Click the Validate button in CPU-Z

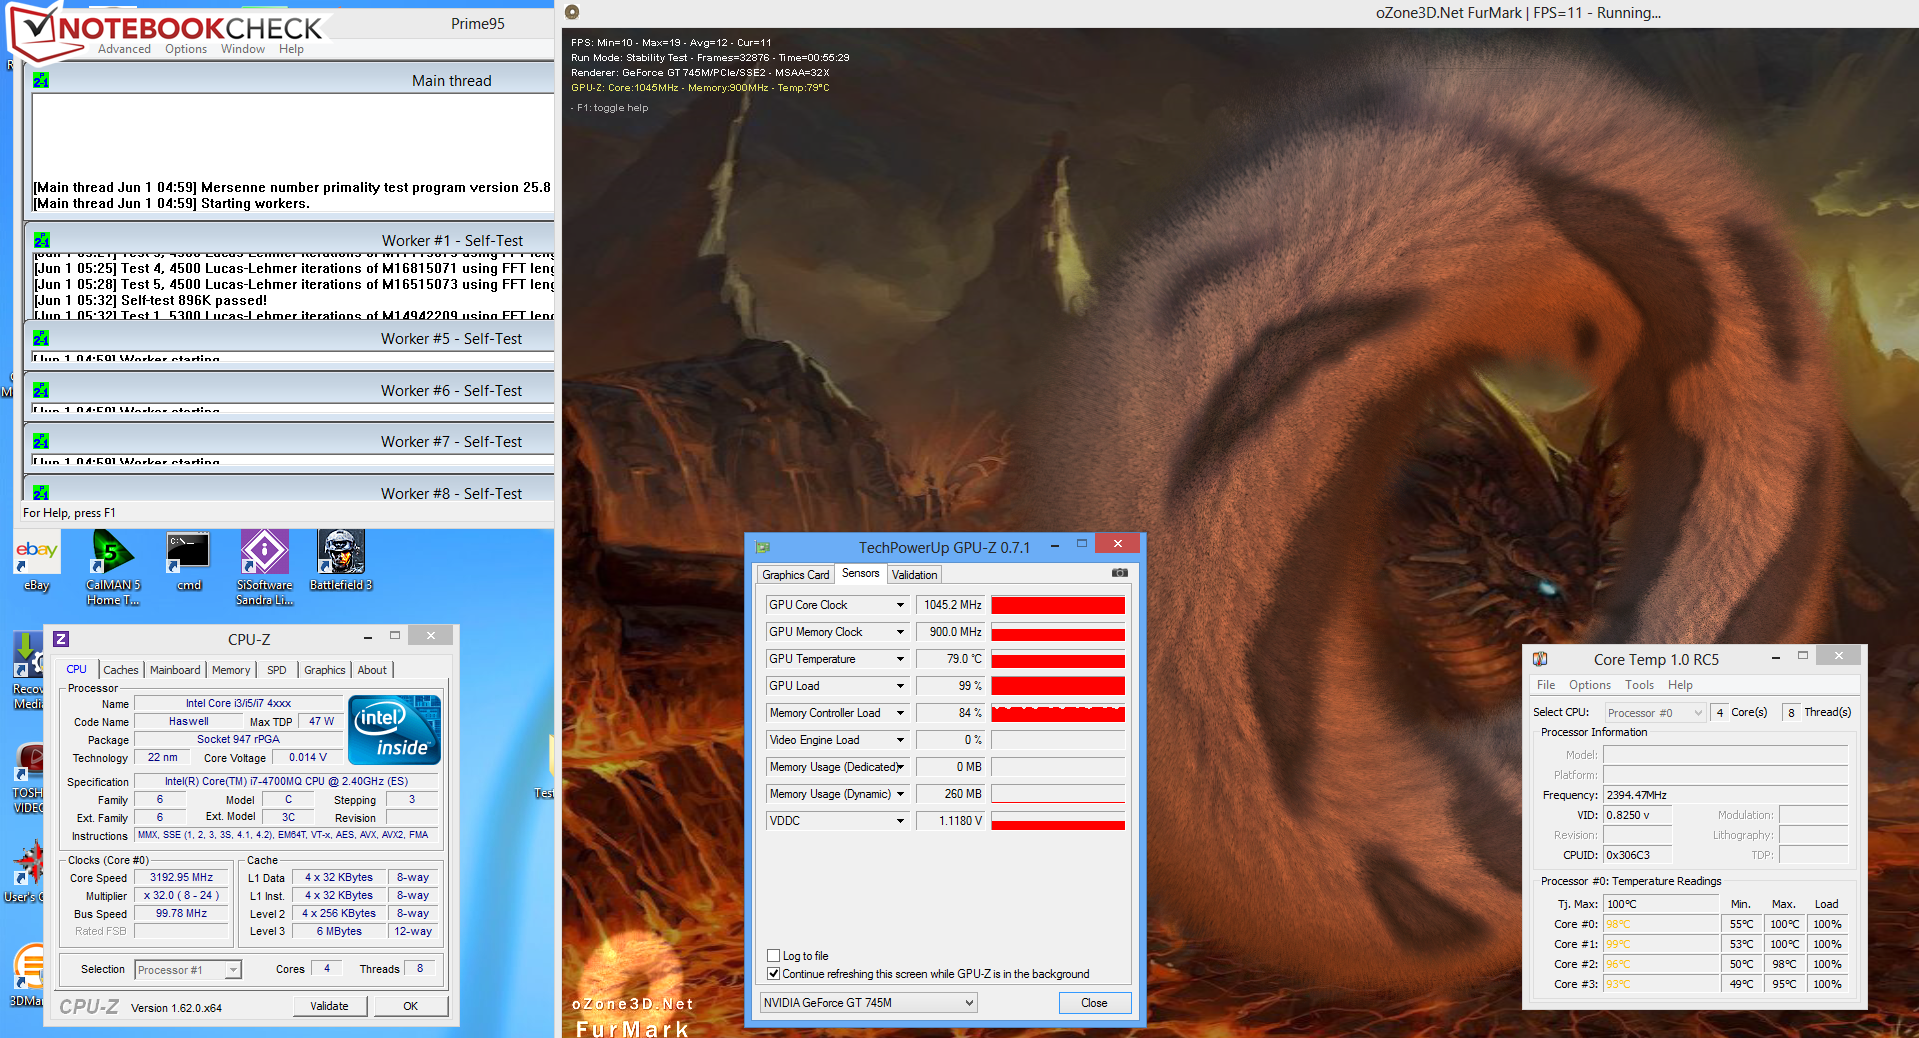330,1006
